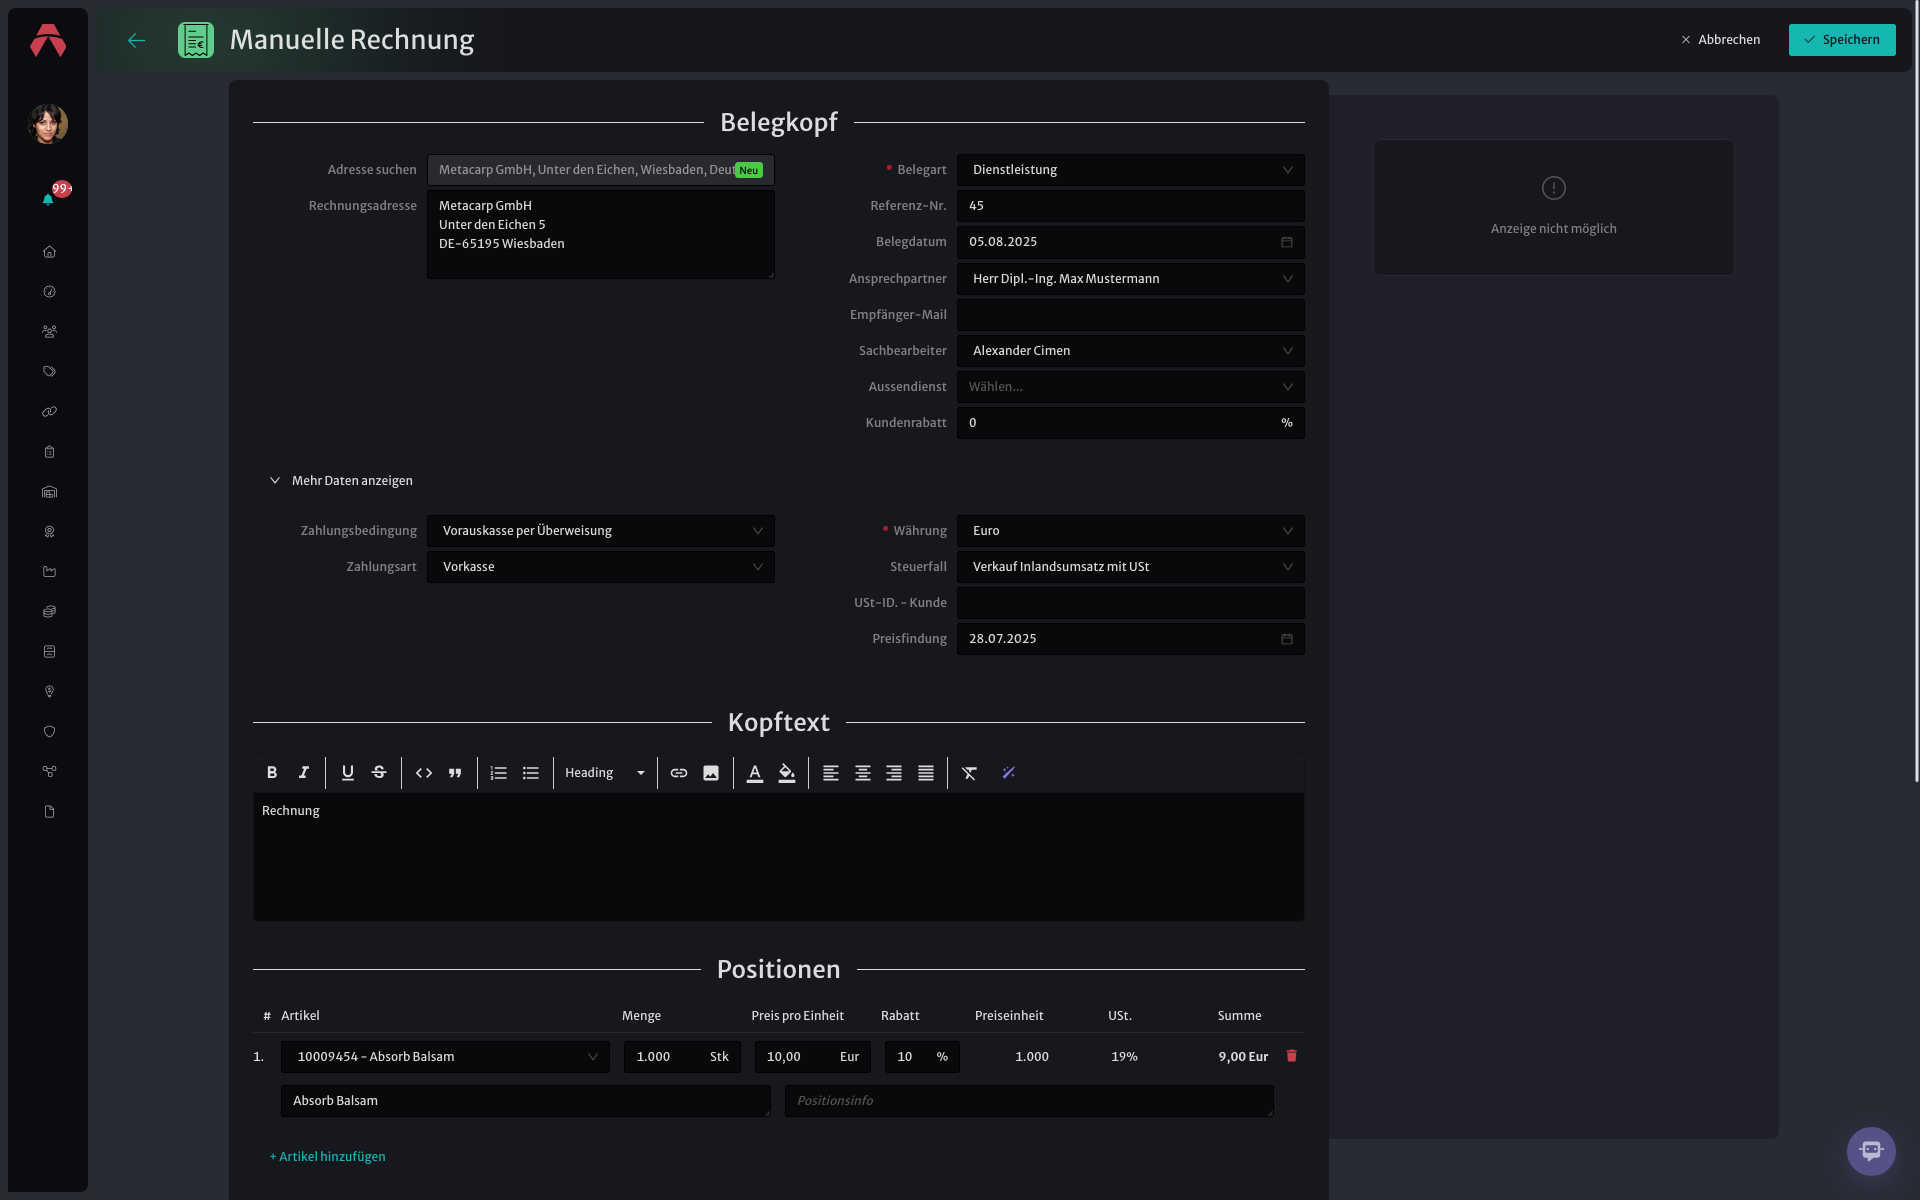1920x1200 pixels.
Task: Align Kopftext right
Action: [894, 773]
